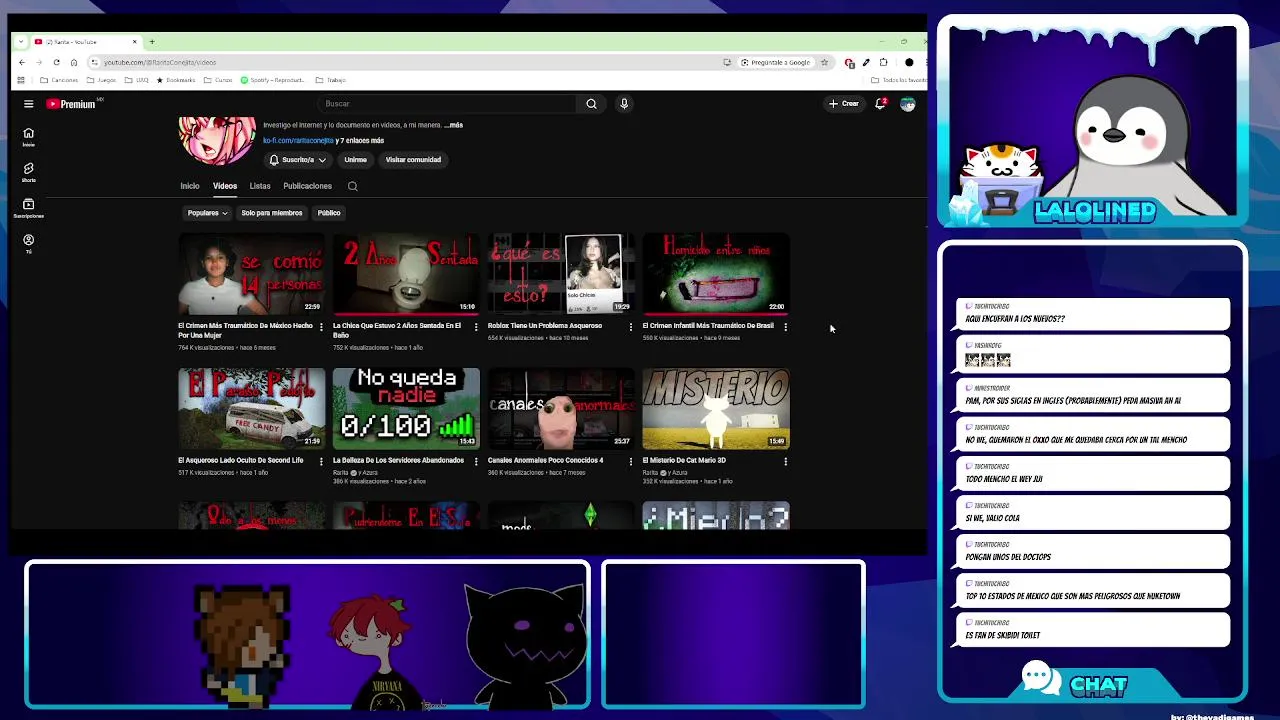The width and height of the screenshot is (1280, 720).
Task: Select the Videos channel tab
Action: (x=225, y=186)
